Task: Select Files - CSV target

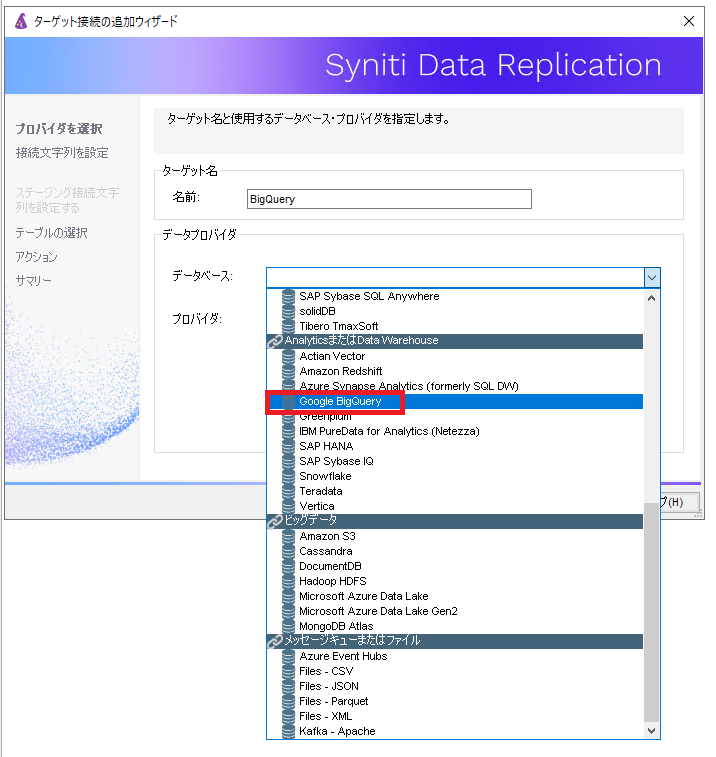Action: click(x=455, y=671)
